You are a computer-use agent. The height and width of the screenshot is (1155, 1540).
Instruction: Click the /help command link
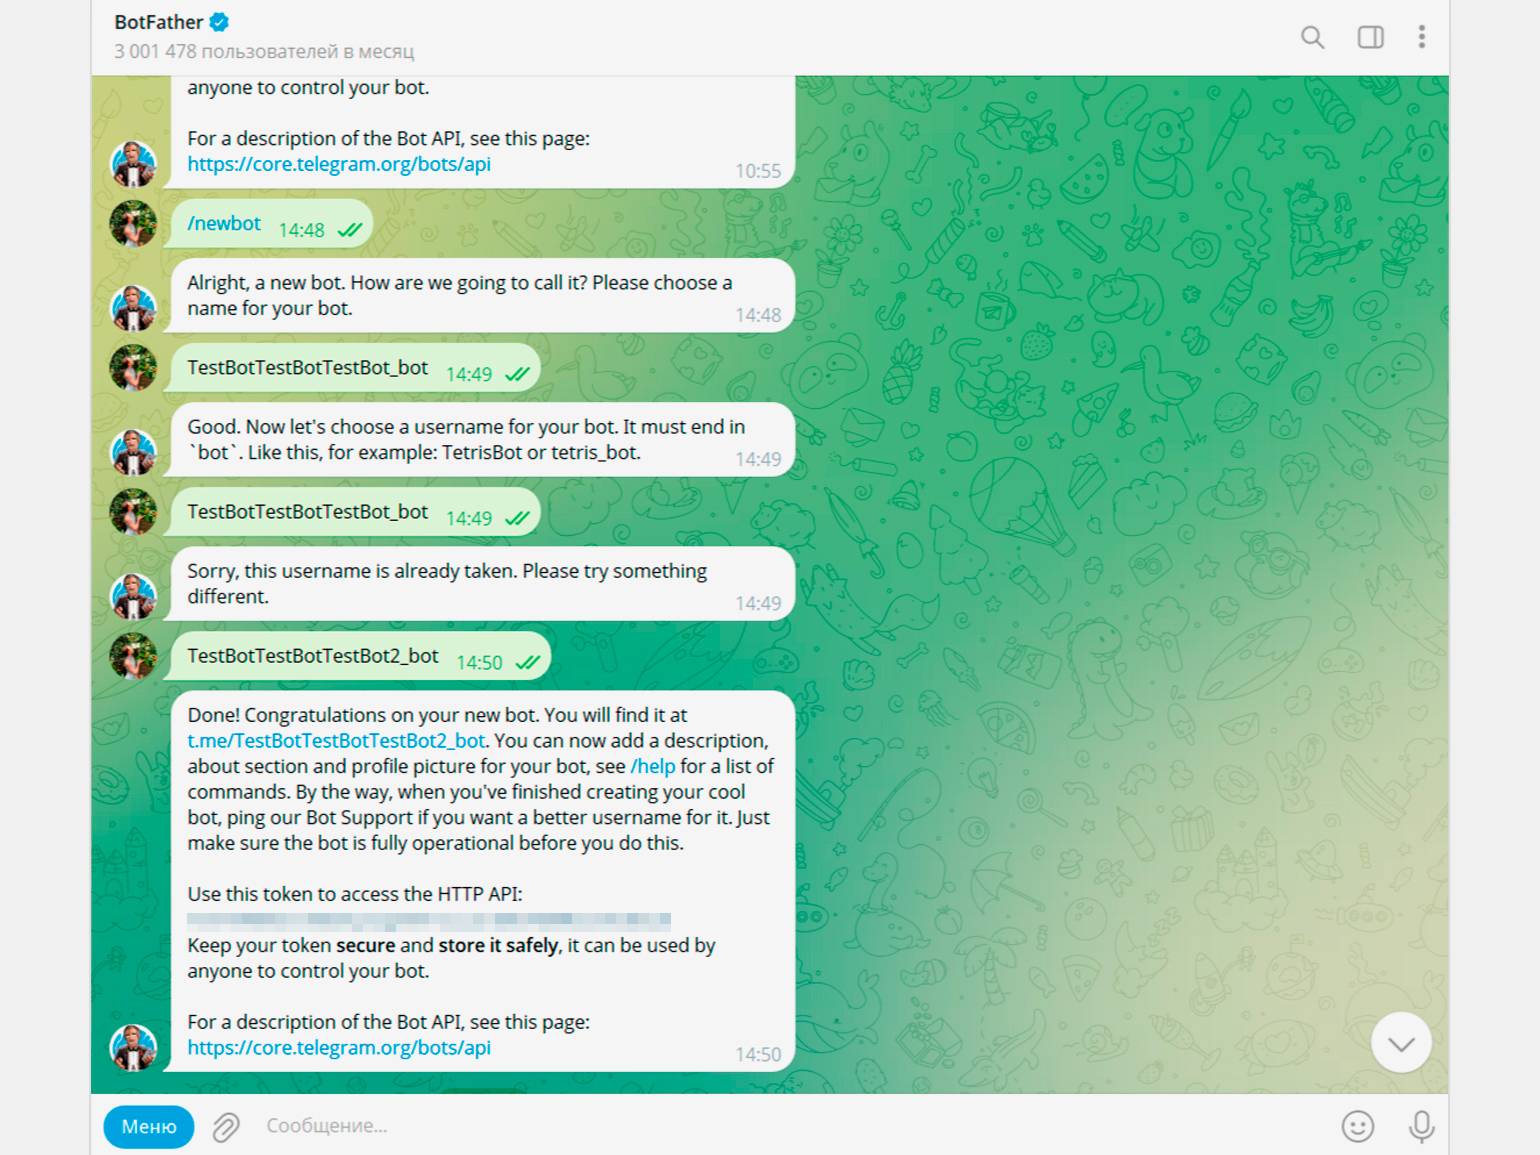(x=653, y=766)
